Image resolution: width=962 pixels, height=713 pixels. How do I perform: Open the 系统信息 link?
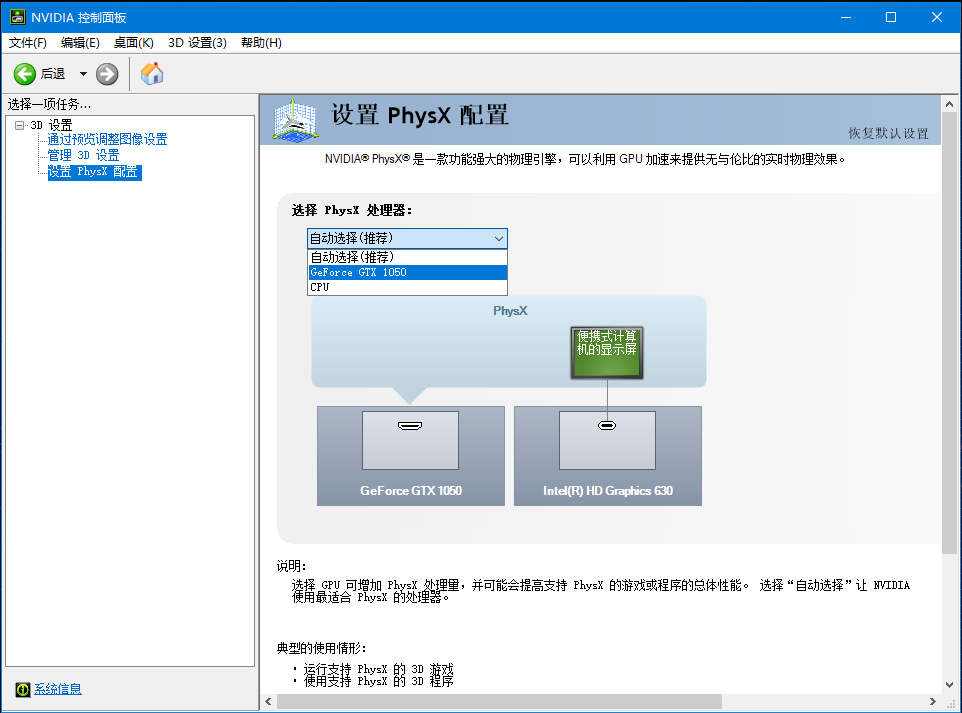58,689
